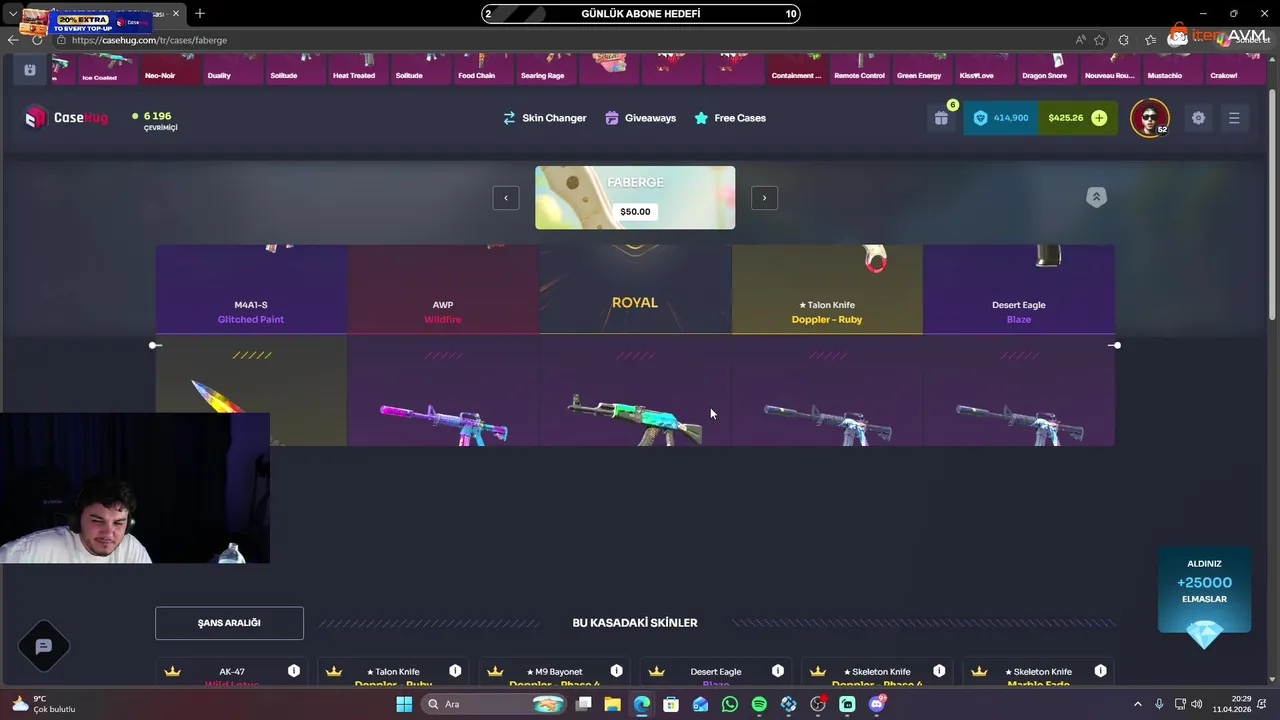Image resolution: width=1280 pixels, height=720 pixels.
Task: Open Heat Treated drop in live feed
Action: (354, 69)
